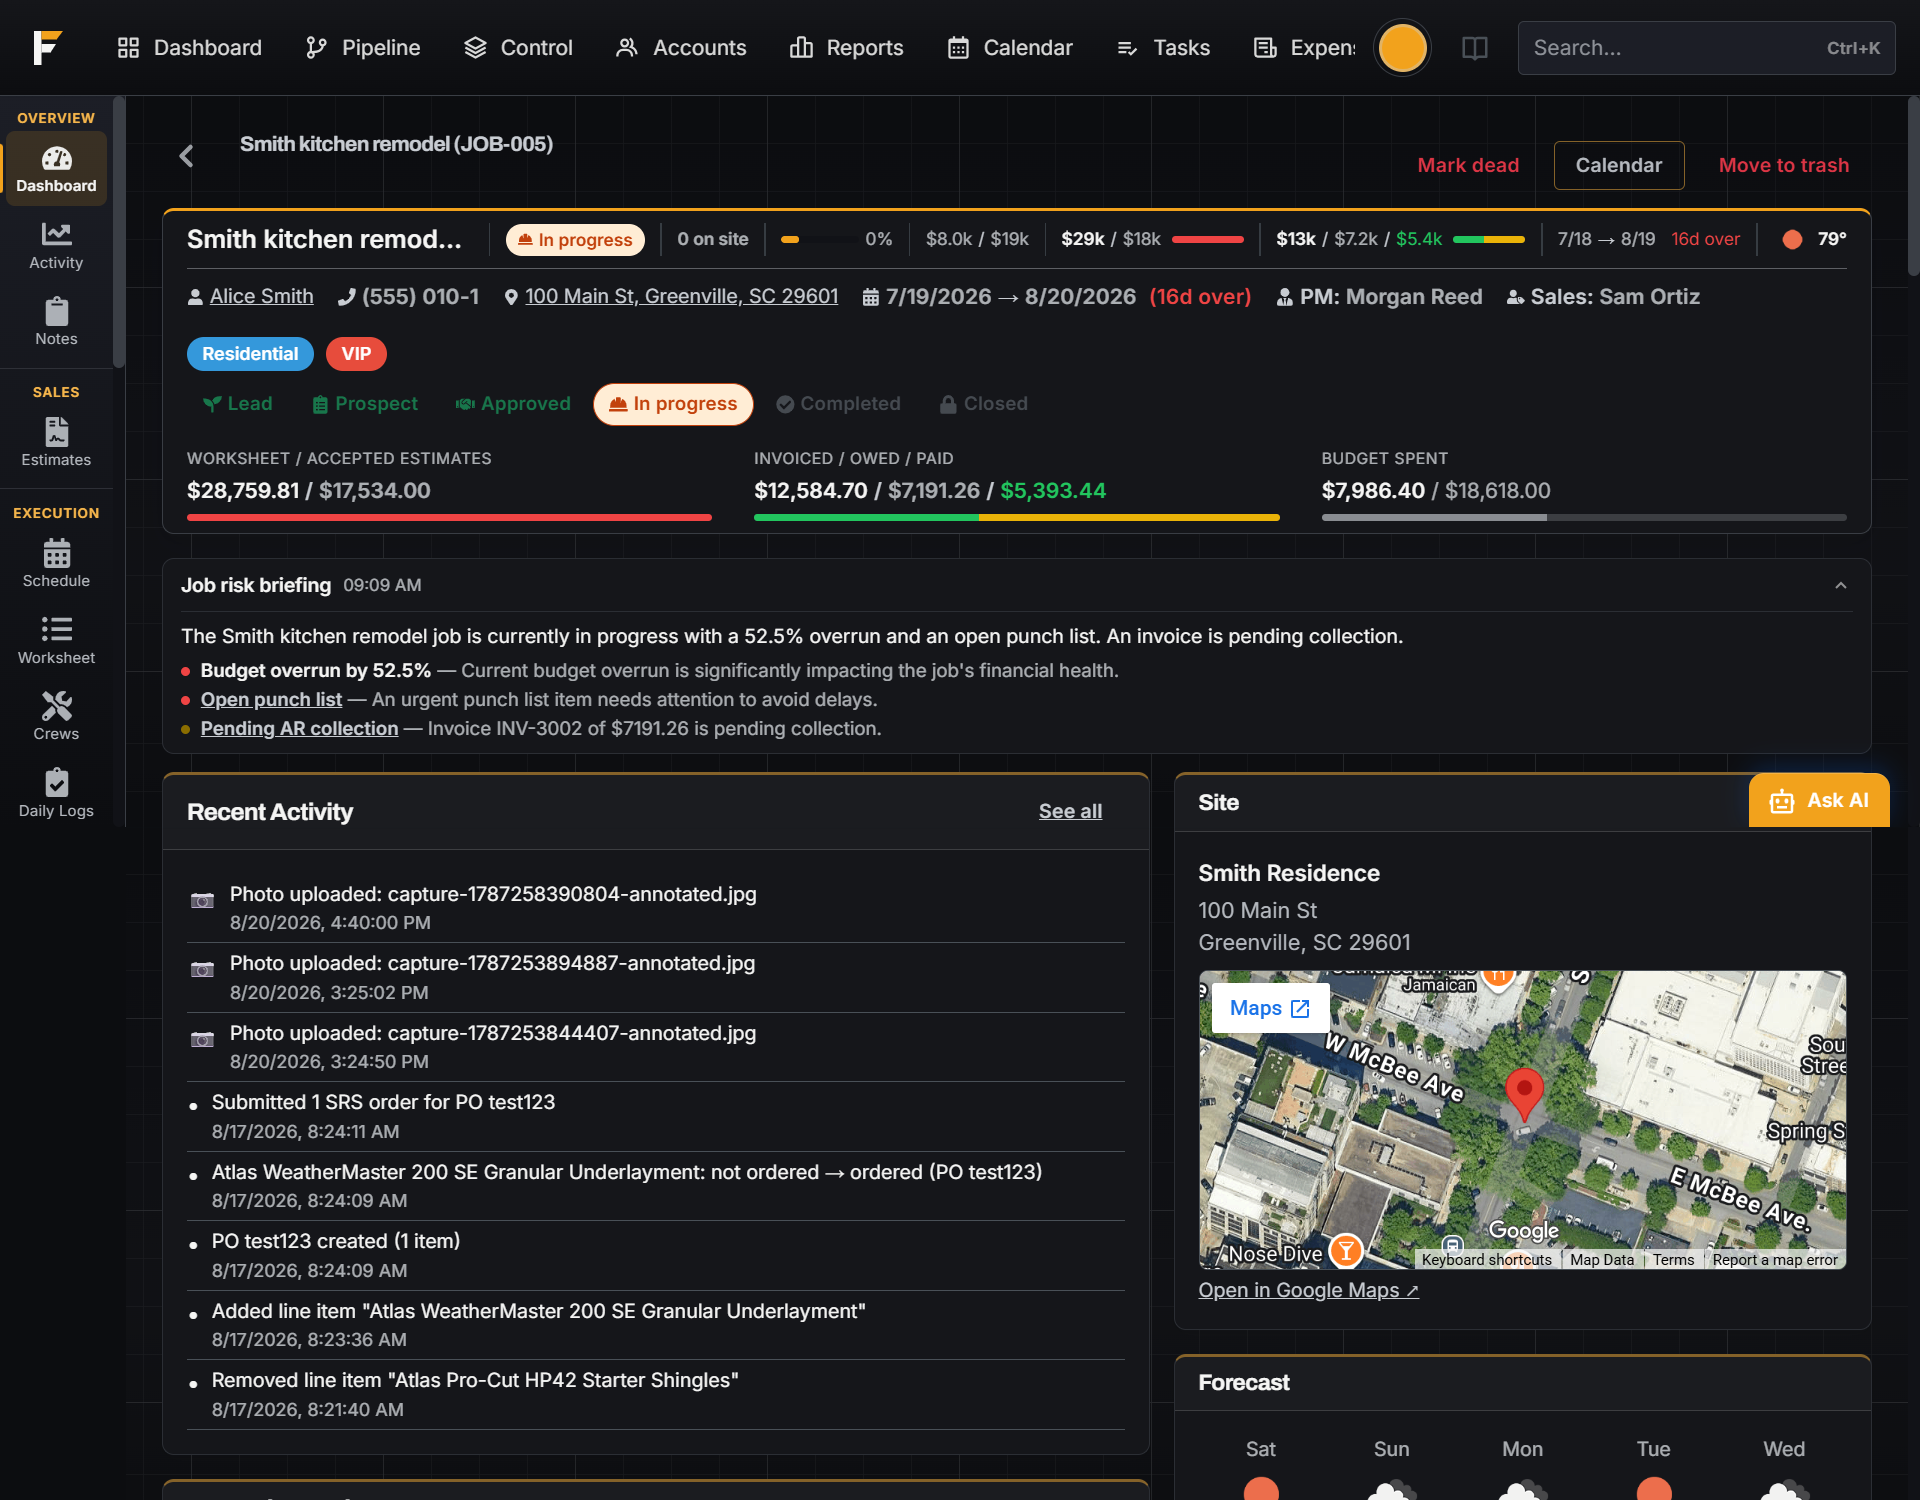
Task: Open Estimates in the Sales sidebar section
Action: [56, 443]
